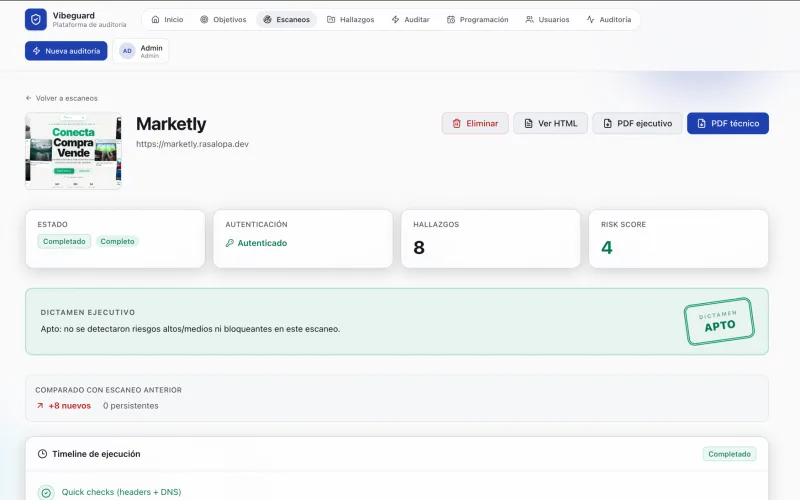Click the Completado status badge in Estado
This screenshot has width=800, height=500.
point(64,241)
